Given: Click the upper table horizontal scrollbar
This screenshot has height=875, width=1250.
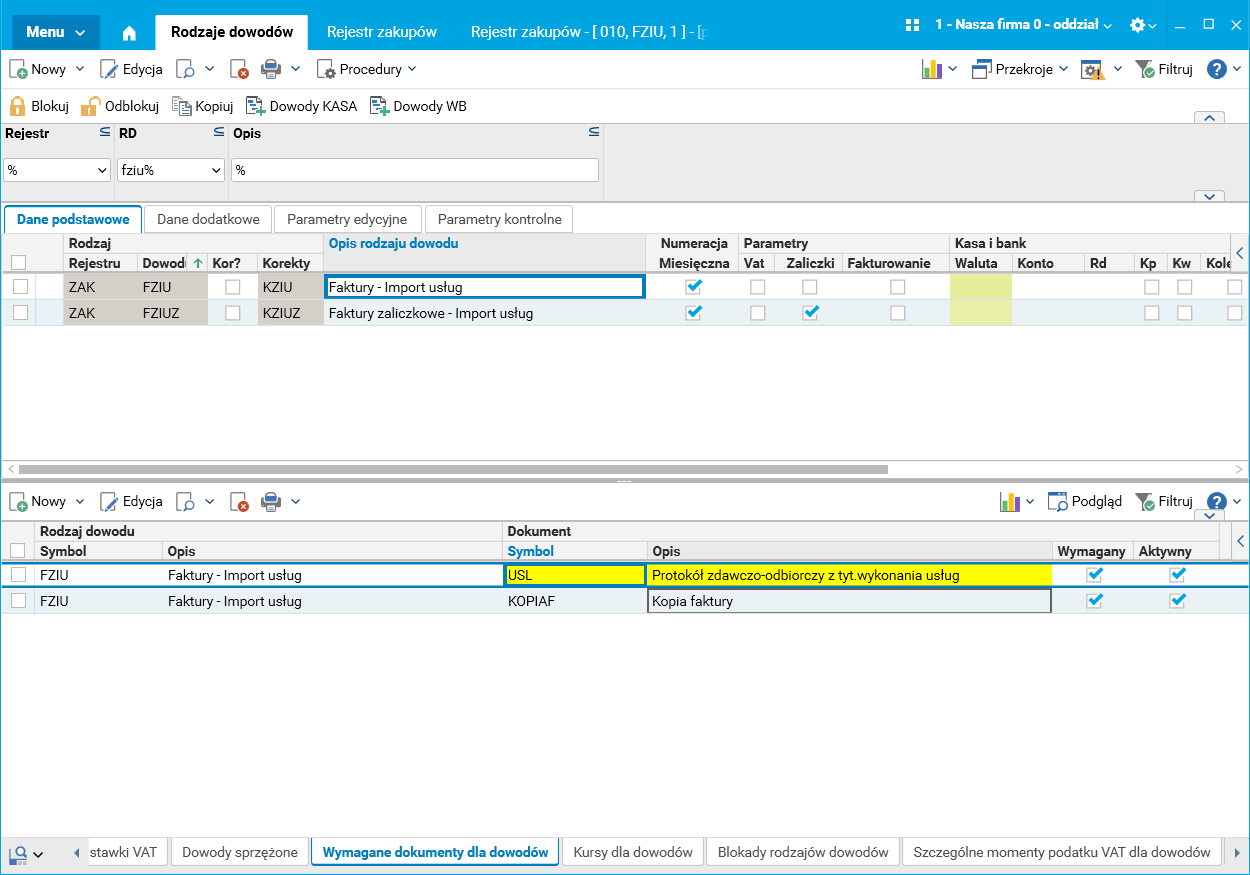Looking at the screenshot, I should [453, 468].
